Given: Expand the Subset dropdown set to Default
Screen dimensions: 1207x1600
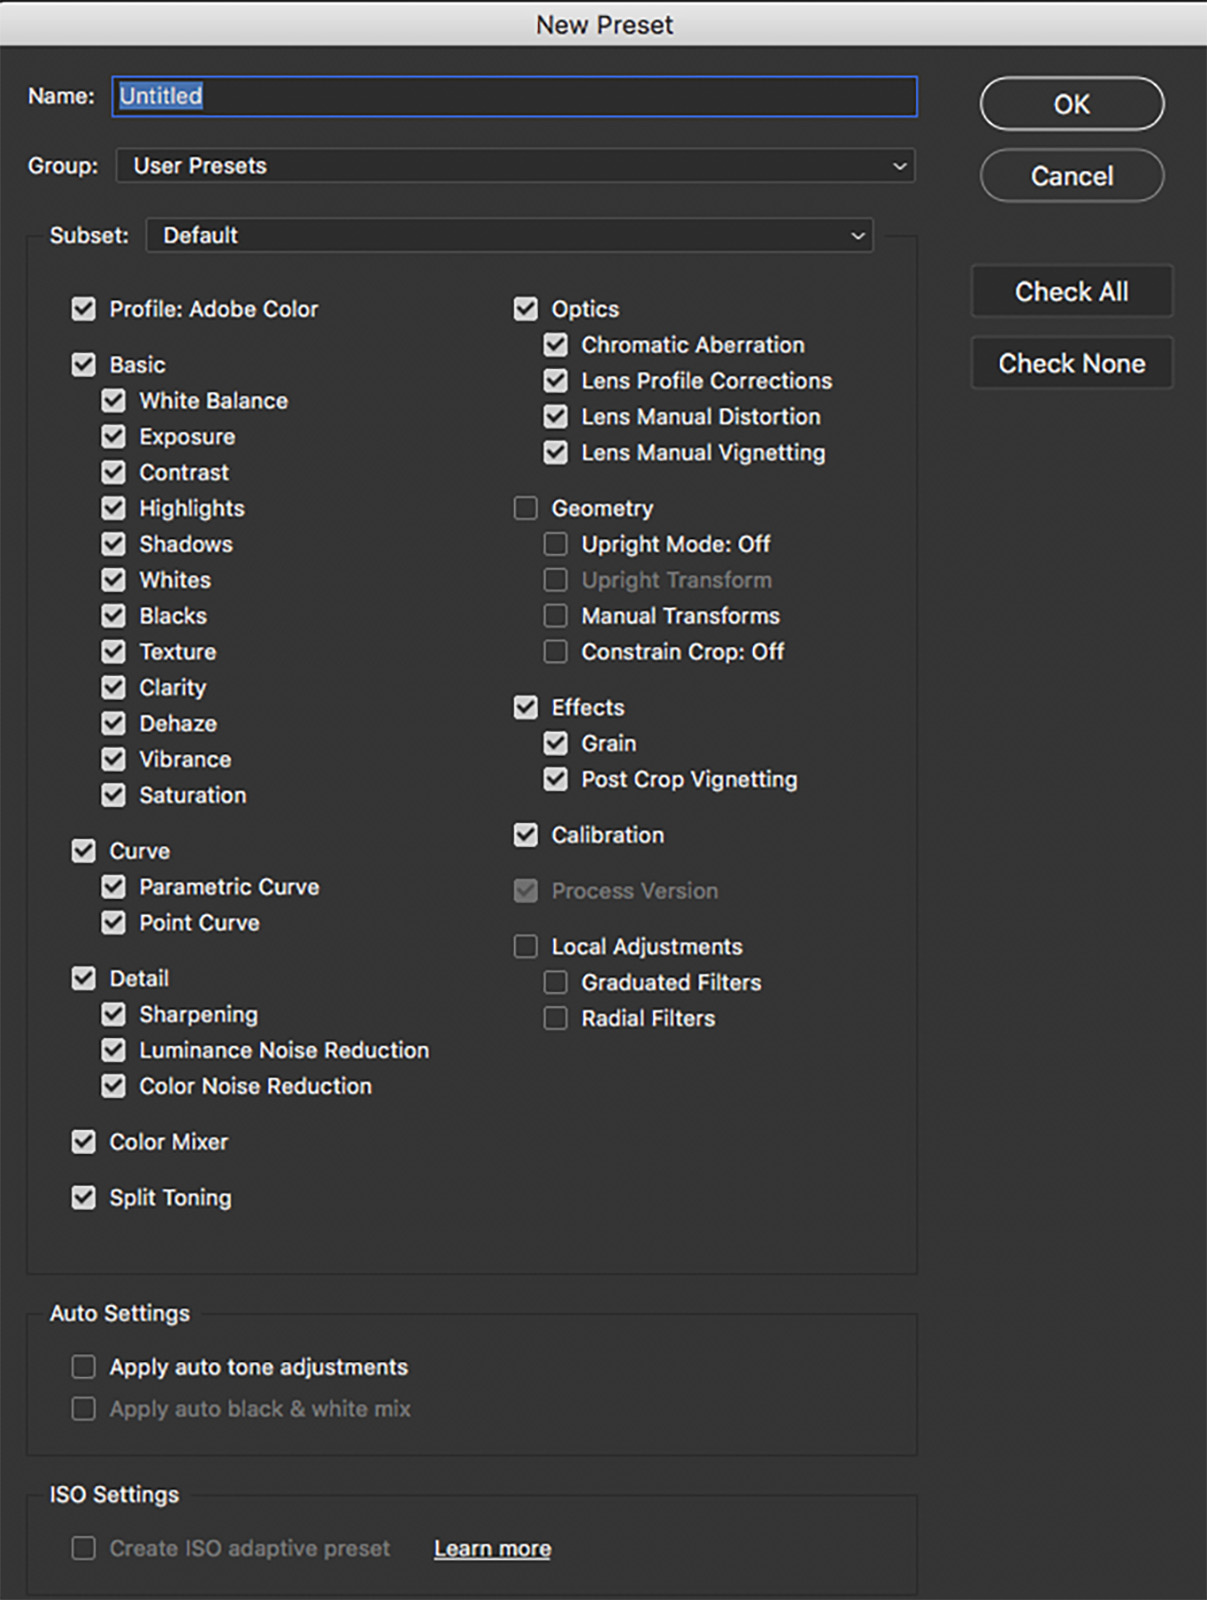Looking at the screenshot, I should tap(509, 236).
